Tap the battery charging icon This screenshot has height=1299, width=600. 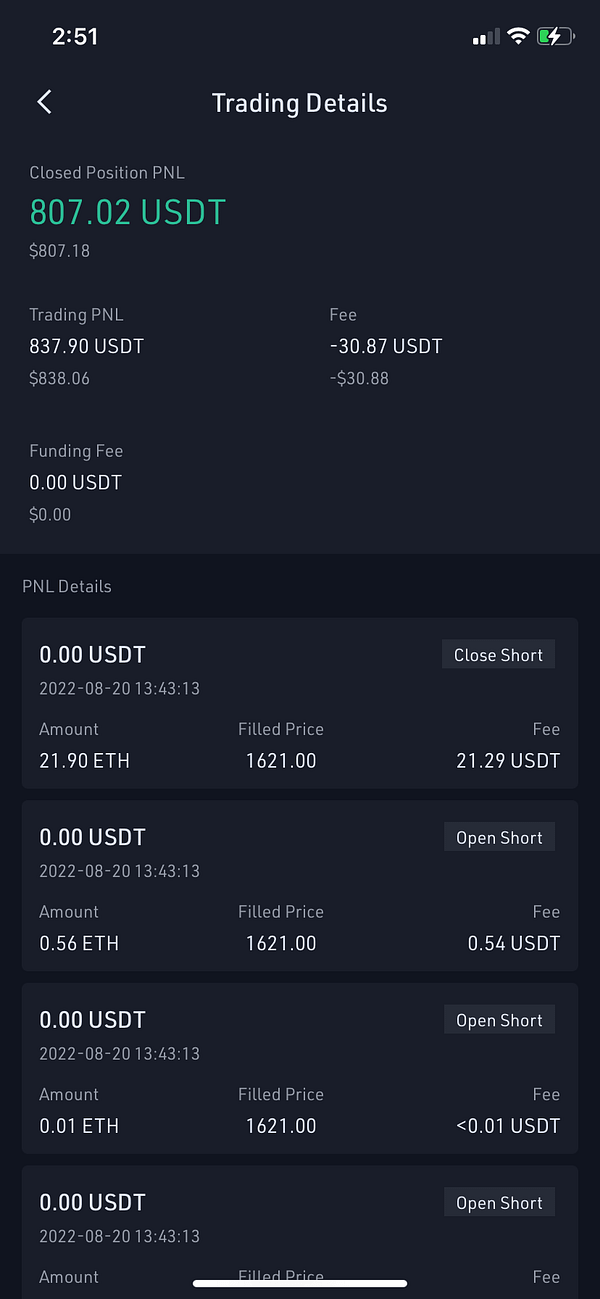pos(555,37)
